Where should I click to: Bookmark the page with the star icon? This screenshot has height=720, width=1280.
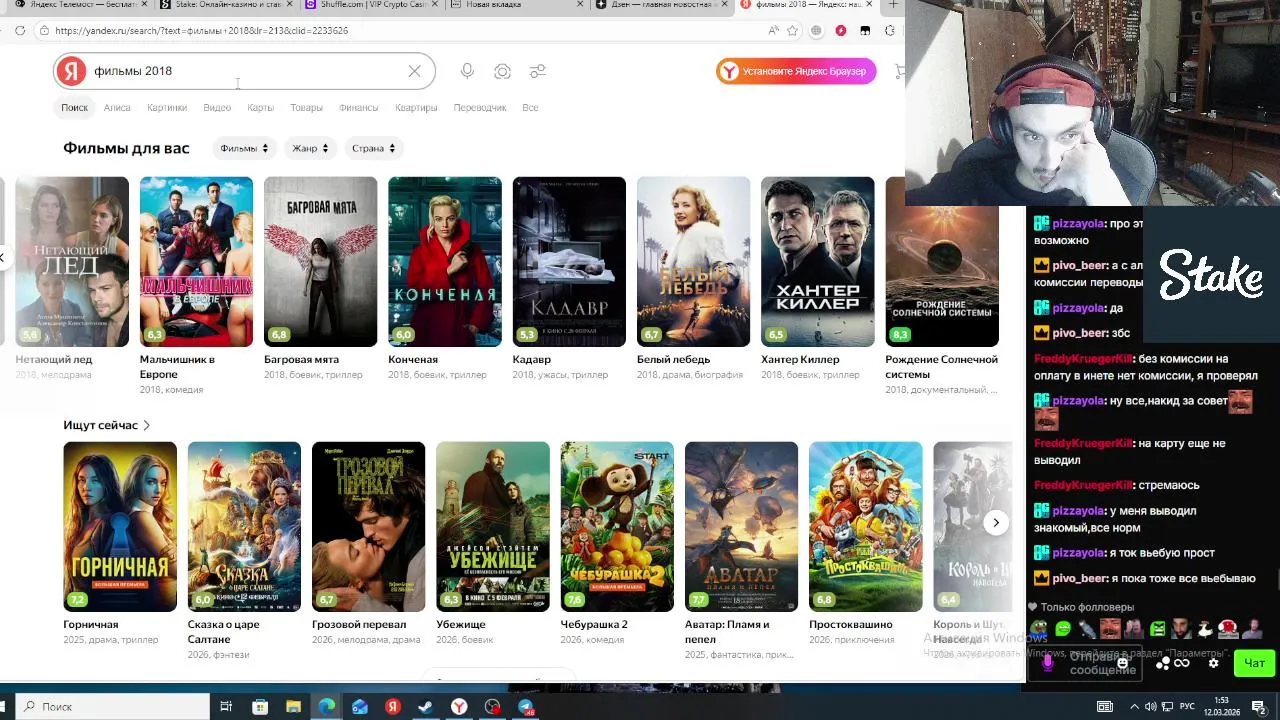coord(793,31)
